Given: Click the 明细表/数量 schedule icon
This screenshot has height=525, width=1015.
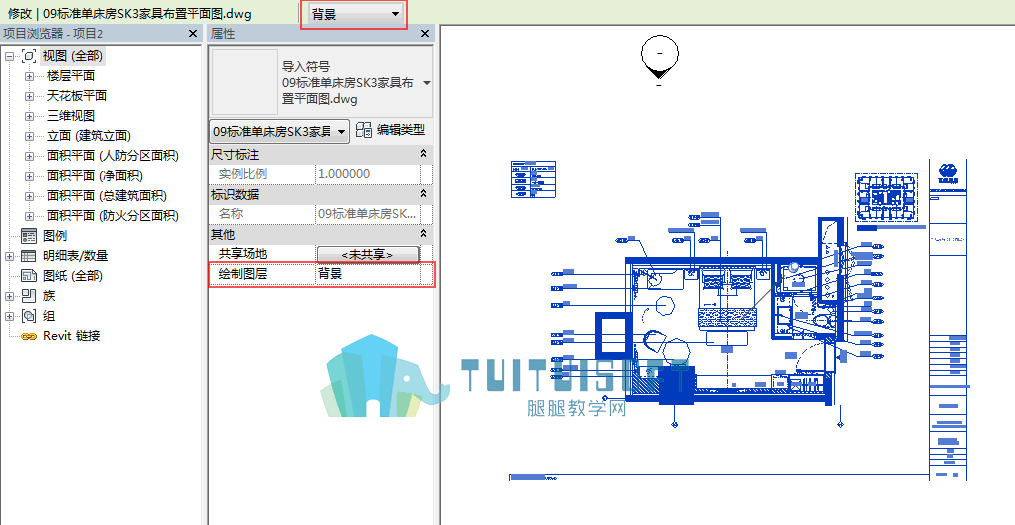Looking at the screenshot, I should click(x=28, y=256).
